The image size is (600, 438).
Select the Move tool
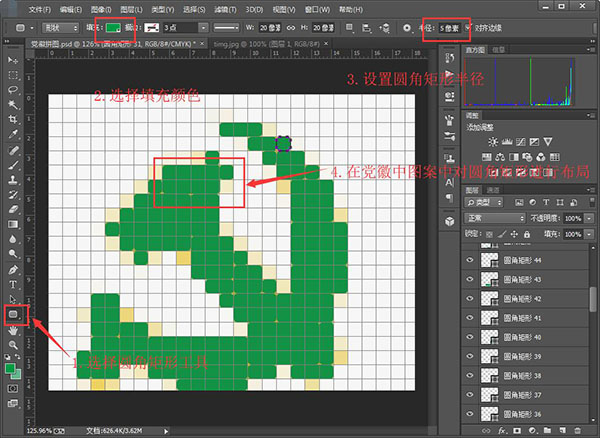pyautogui.click(x=13, y=60)
